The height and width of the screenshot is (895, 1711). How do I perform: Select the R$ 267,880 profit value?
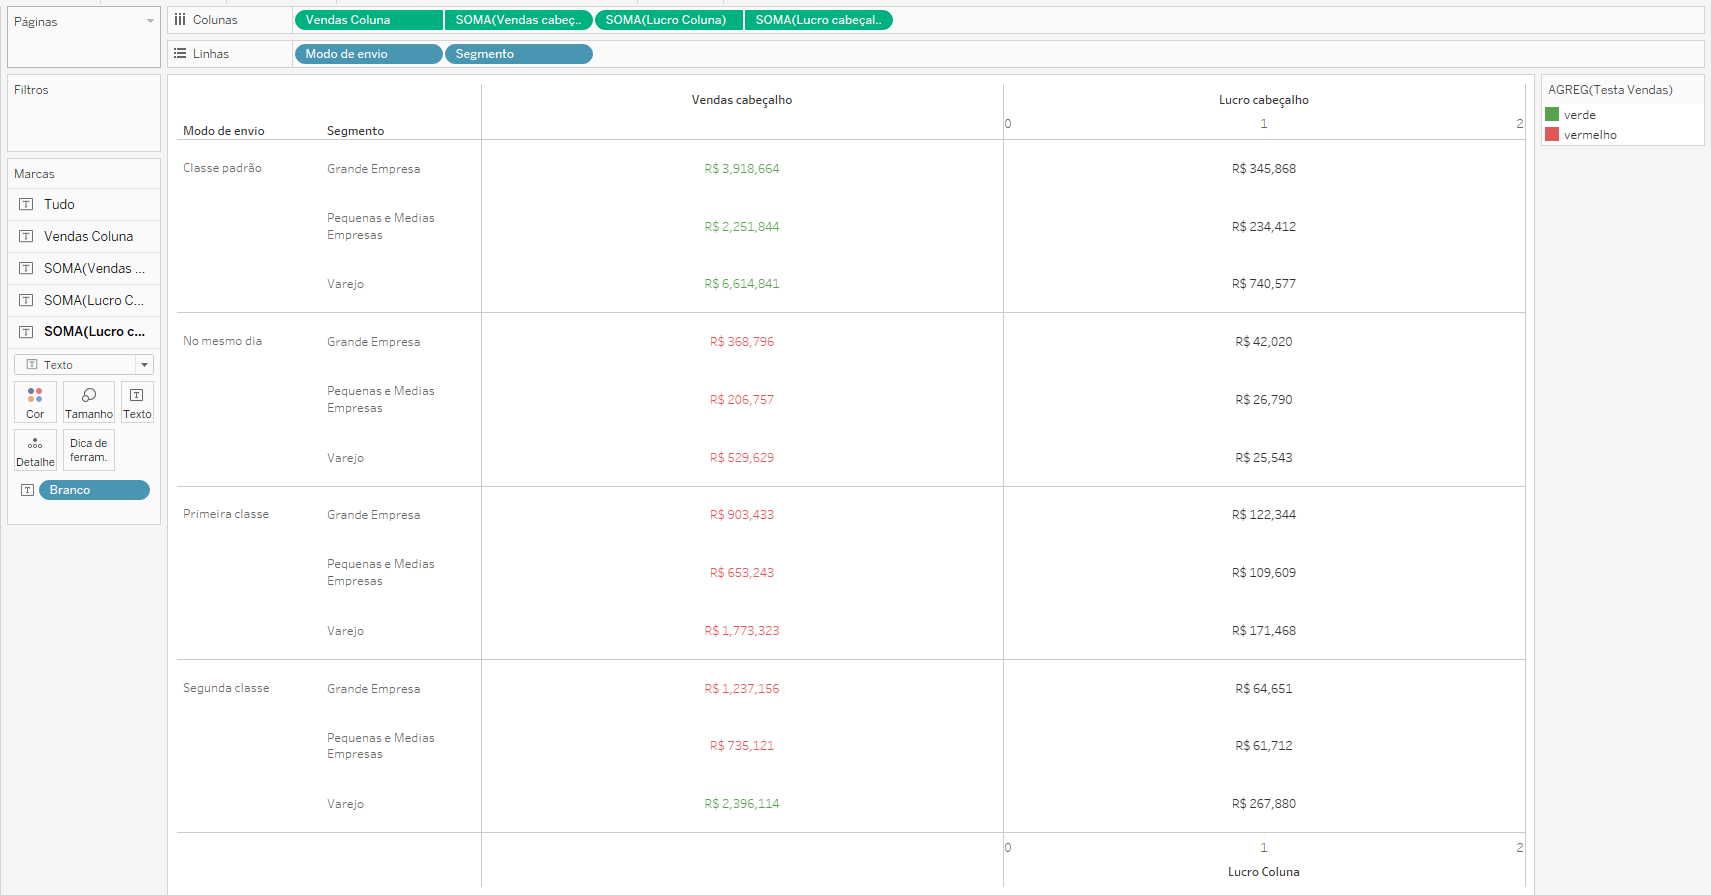1264,804
